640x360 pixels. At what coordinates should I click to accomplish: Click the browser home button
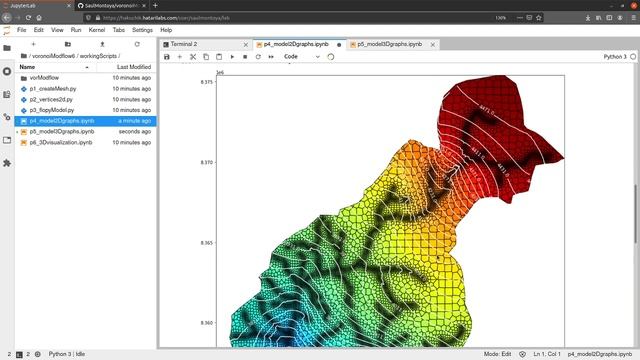[39, 18]
